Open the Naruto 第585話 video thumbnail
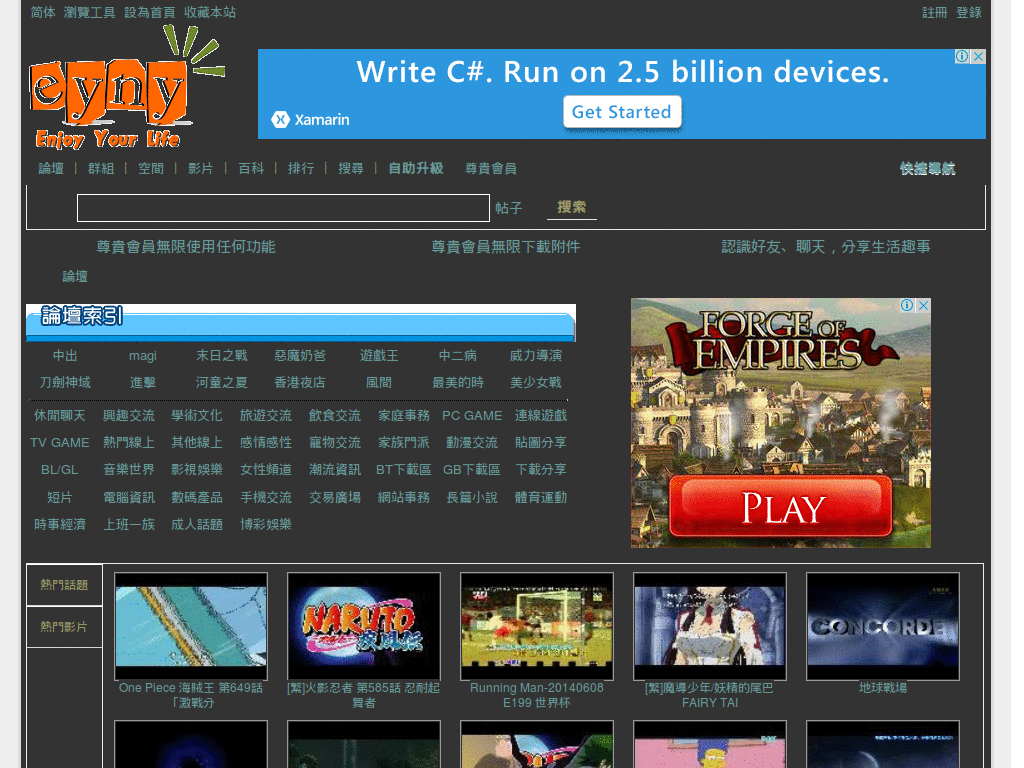This screenshot has height=768, width=1024. pyautogui.click(x=364, y=626)
